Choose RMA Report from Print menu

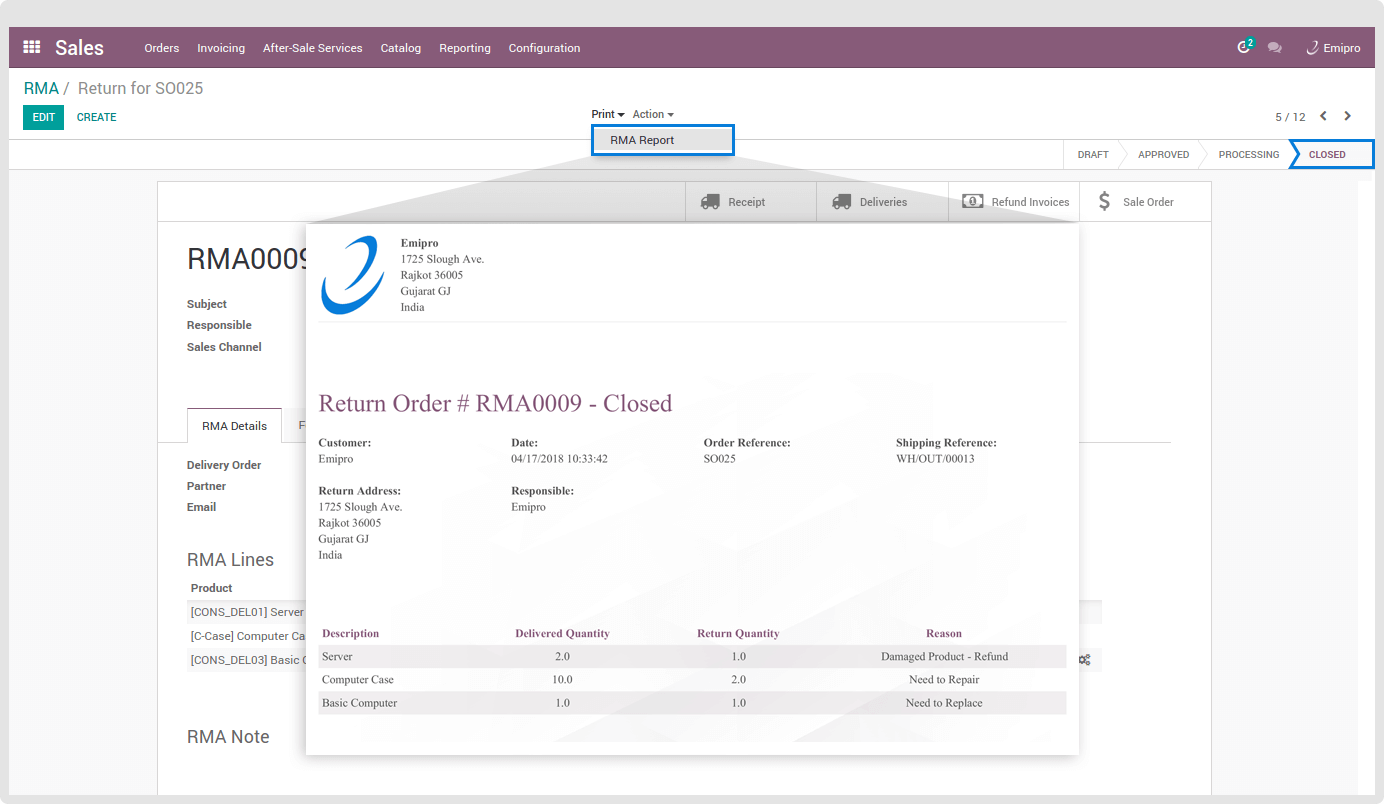662,140
